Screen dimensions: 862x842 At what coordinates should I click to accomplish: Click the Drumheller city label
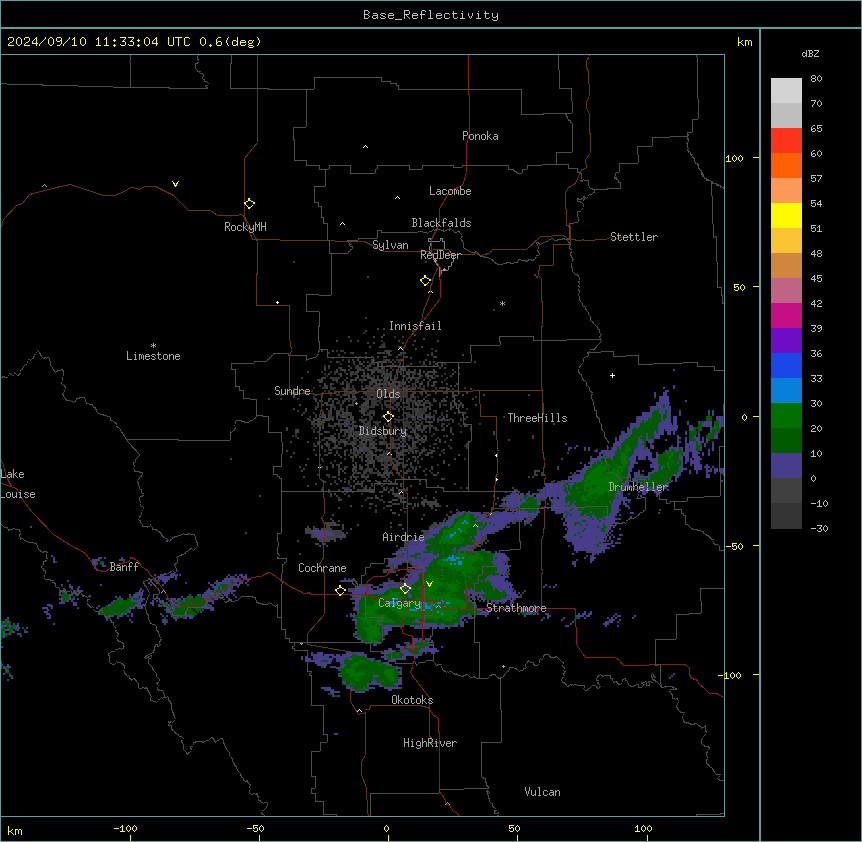coord(638,487)
